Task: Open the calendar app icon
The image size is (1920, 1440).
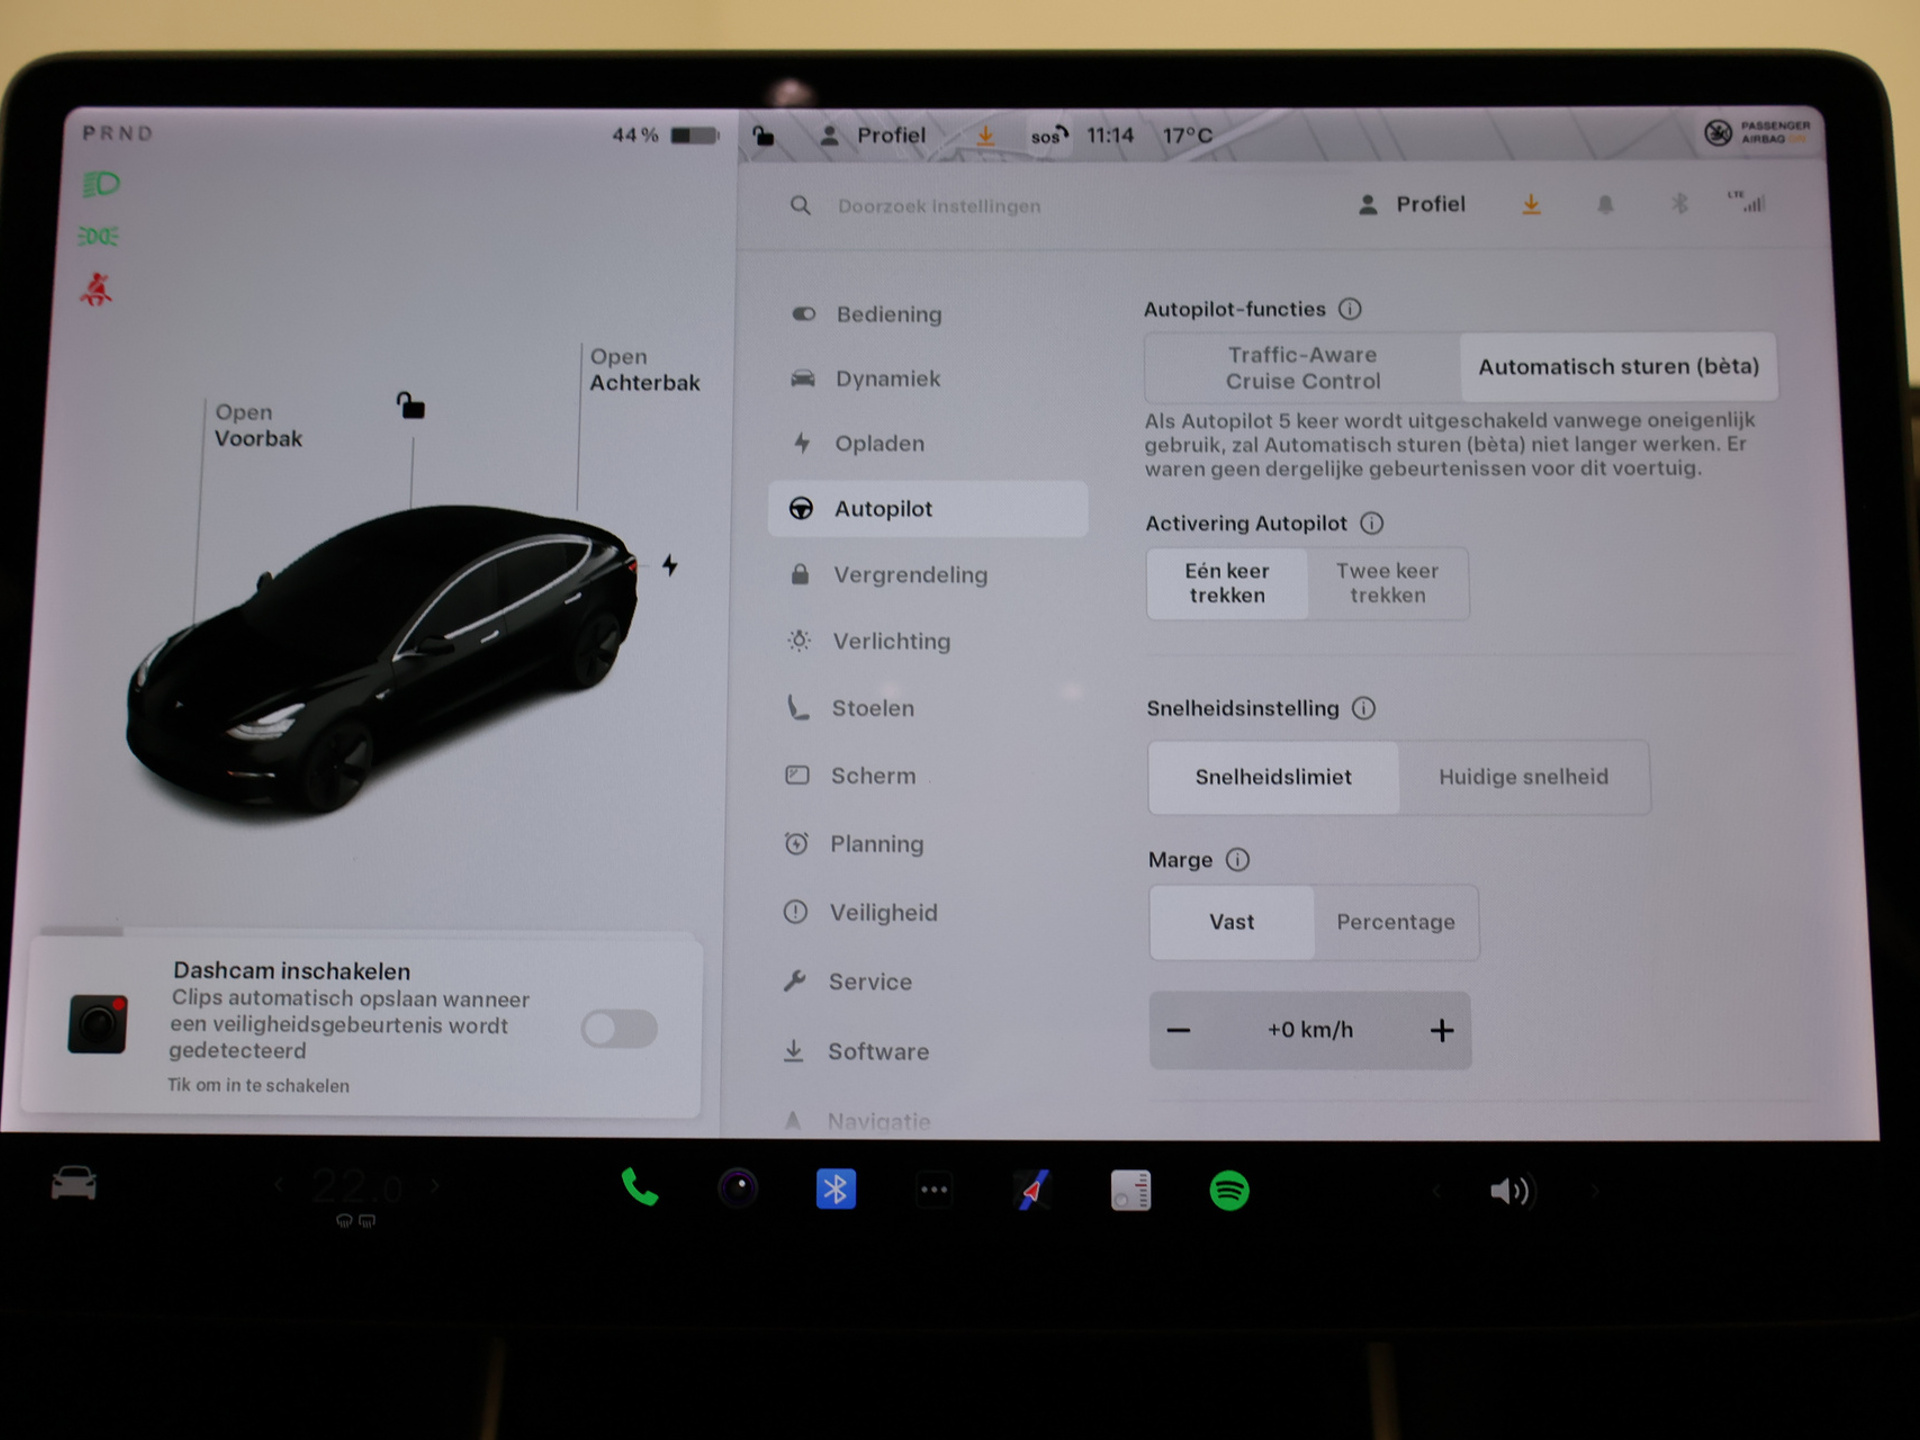Action: point(1130,1191)
